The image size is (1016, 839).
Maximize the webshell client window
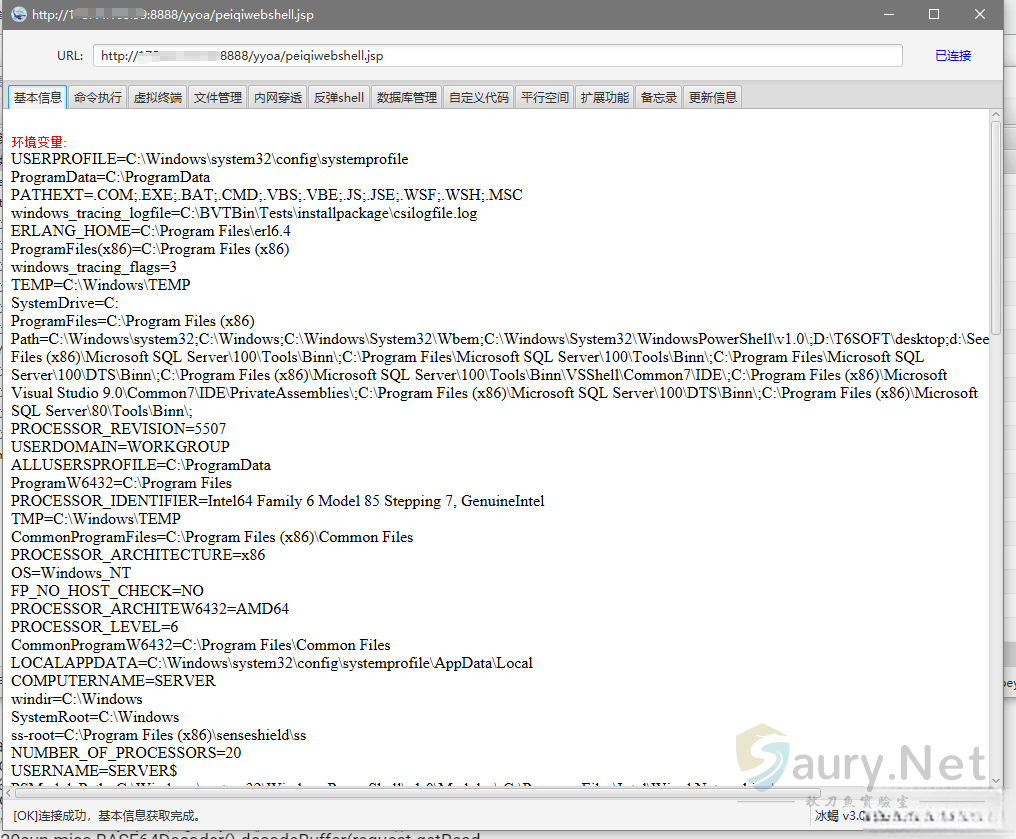coord(934,15)
